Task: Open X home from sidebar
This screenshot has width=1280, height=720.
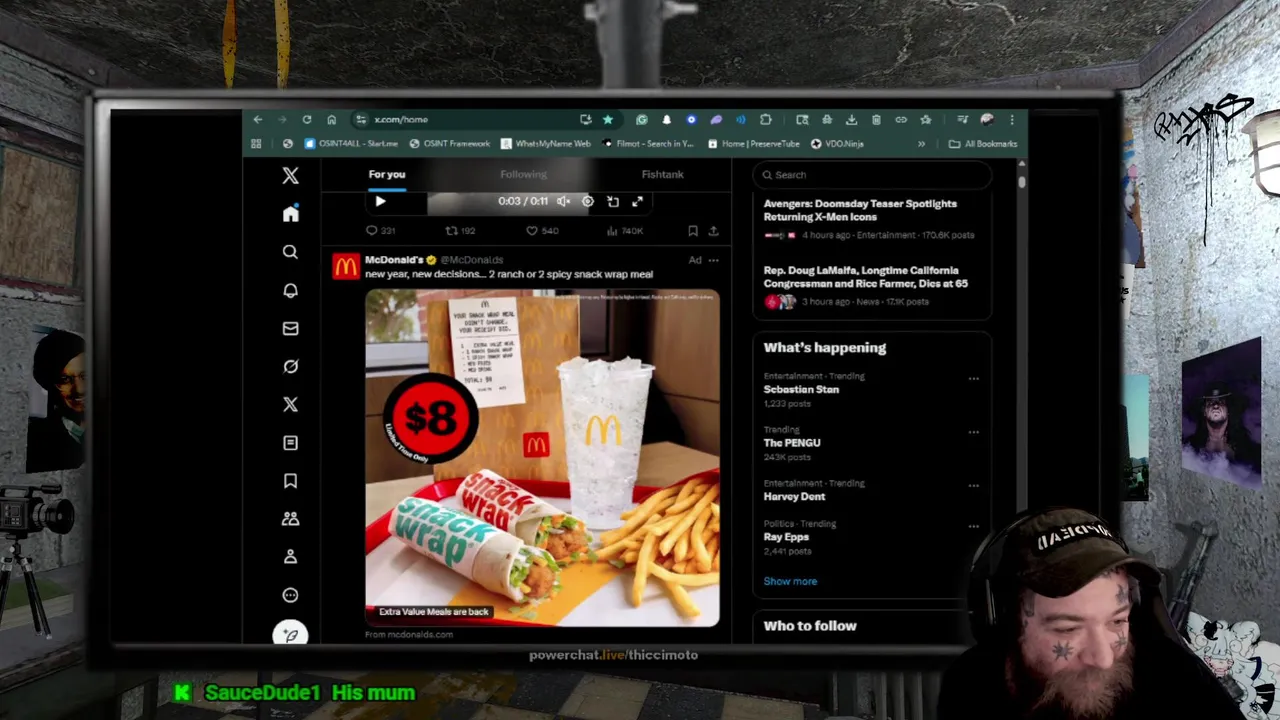Action: coord(290,214)
